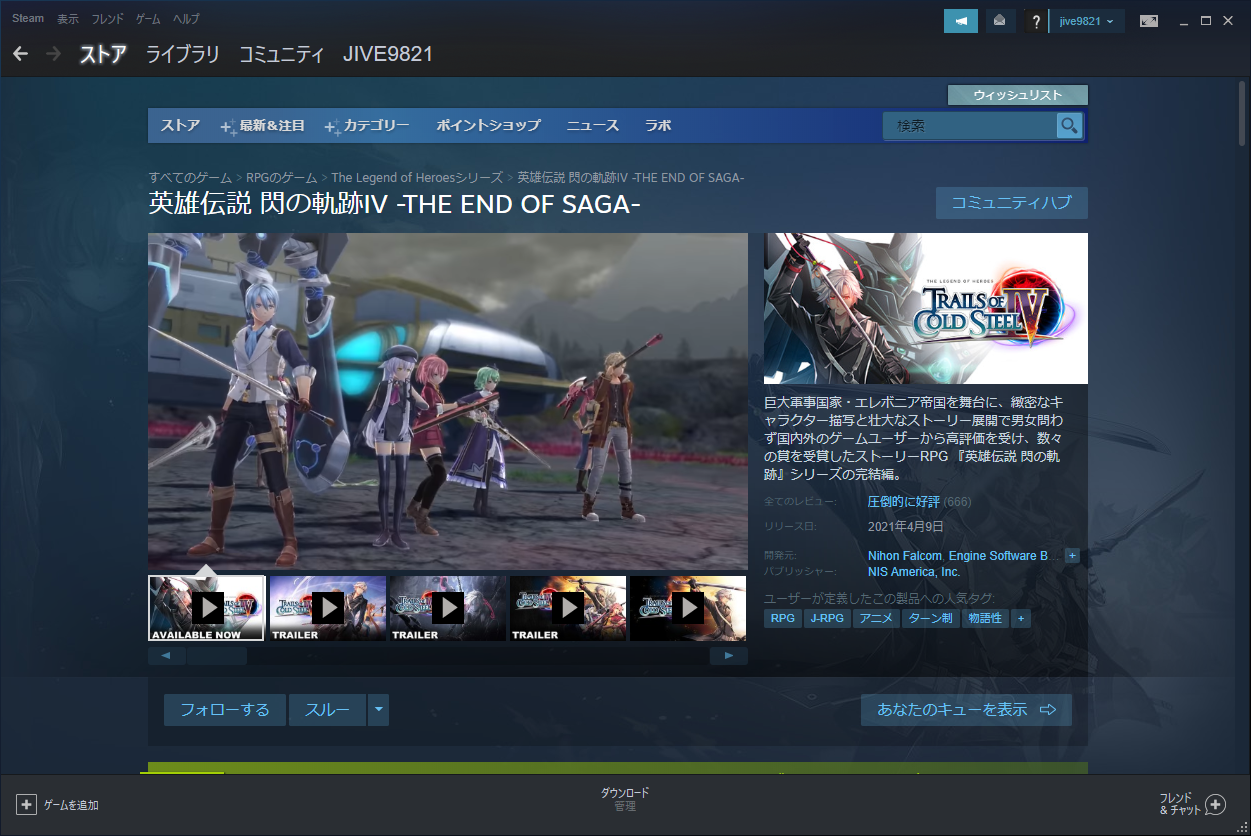Viewport: 1251px width, 836px height.
Task: Open the JIVE9821 profile tab
Action: 388,54
